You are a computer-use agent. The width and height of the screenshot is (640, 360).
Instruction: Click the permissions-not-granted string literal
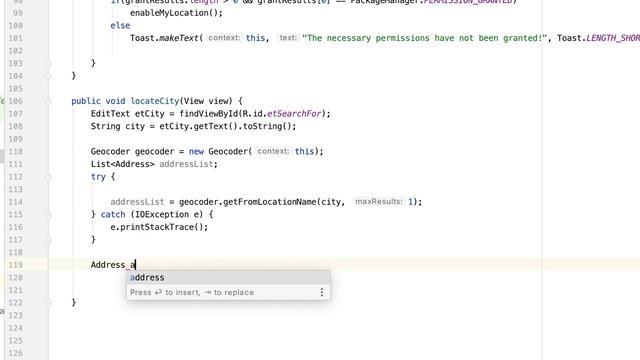424,38
